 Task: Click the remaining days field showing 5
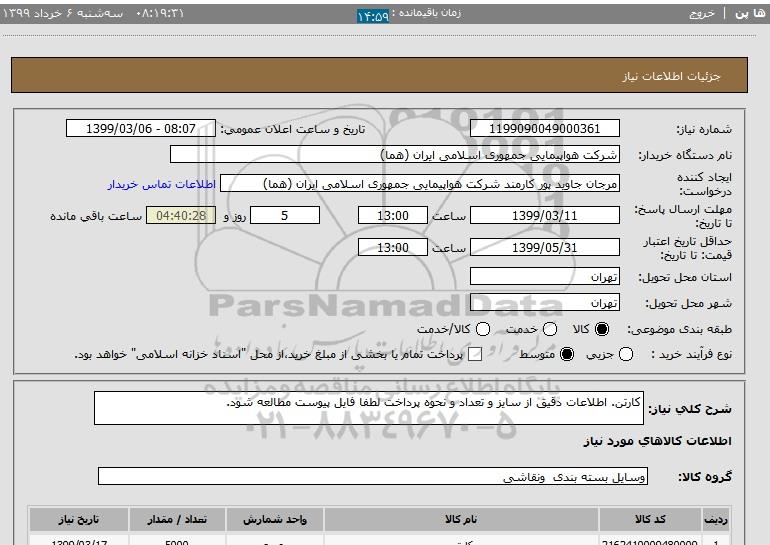coord(285,215)
